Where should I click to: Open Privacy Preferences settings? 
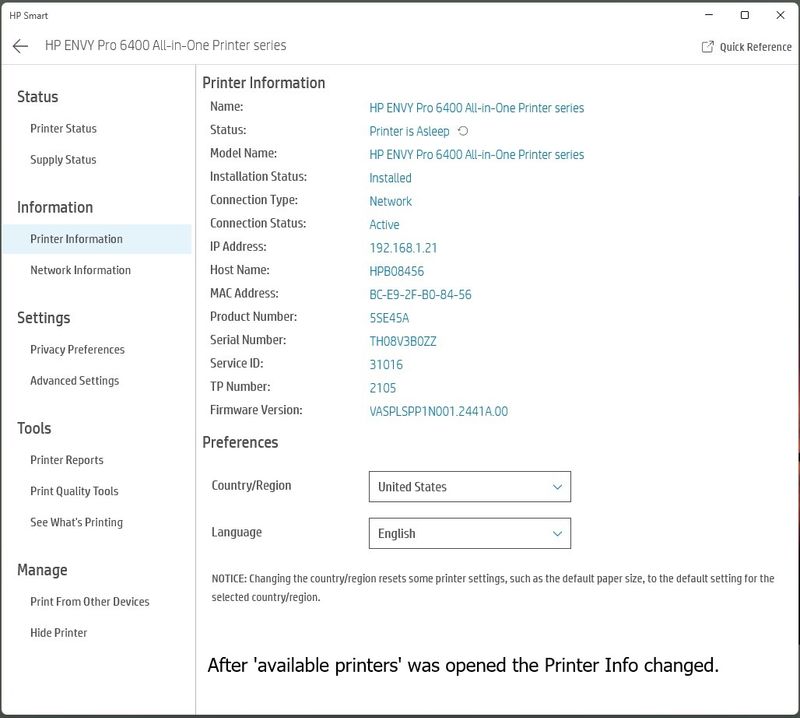tap(78, 350)
